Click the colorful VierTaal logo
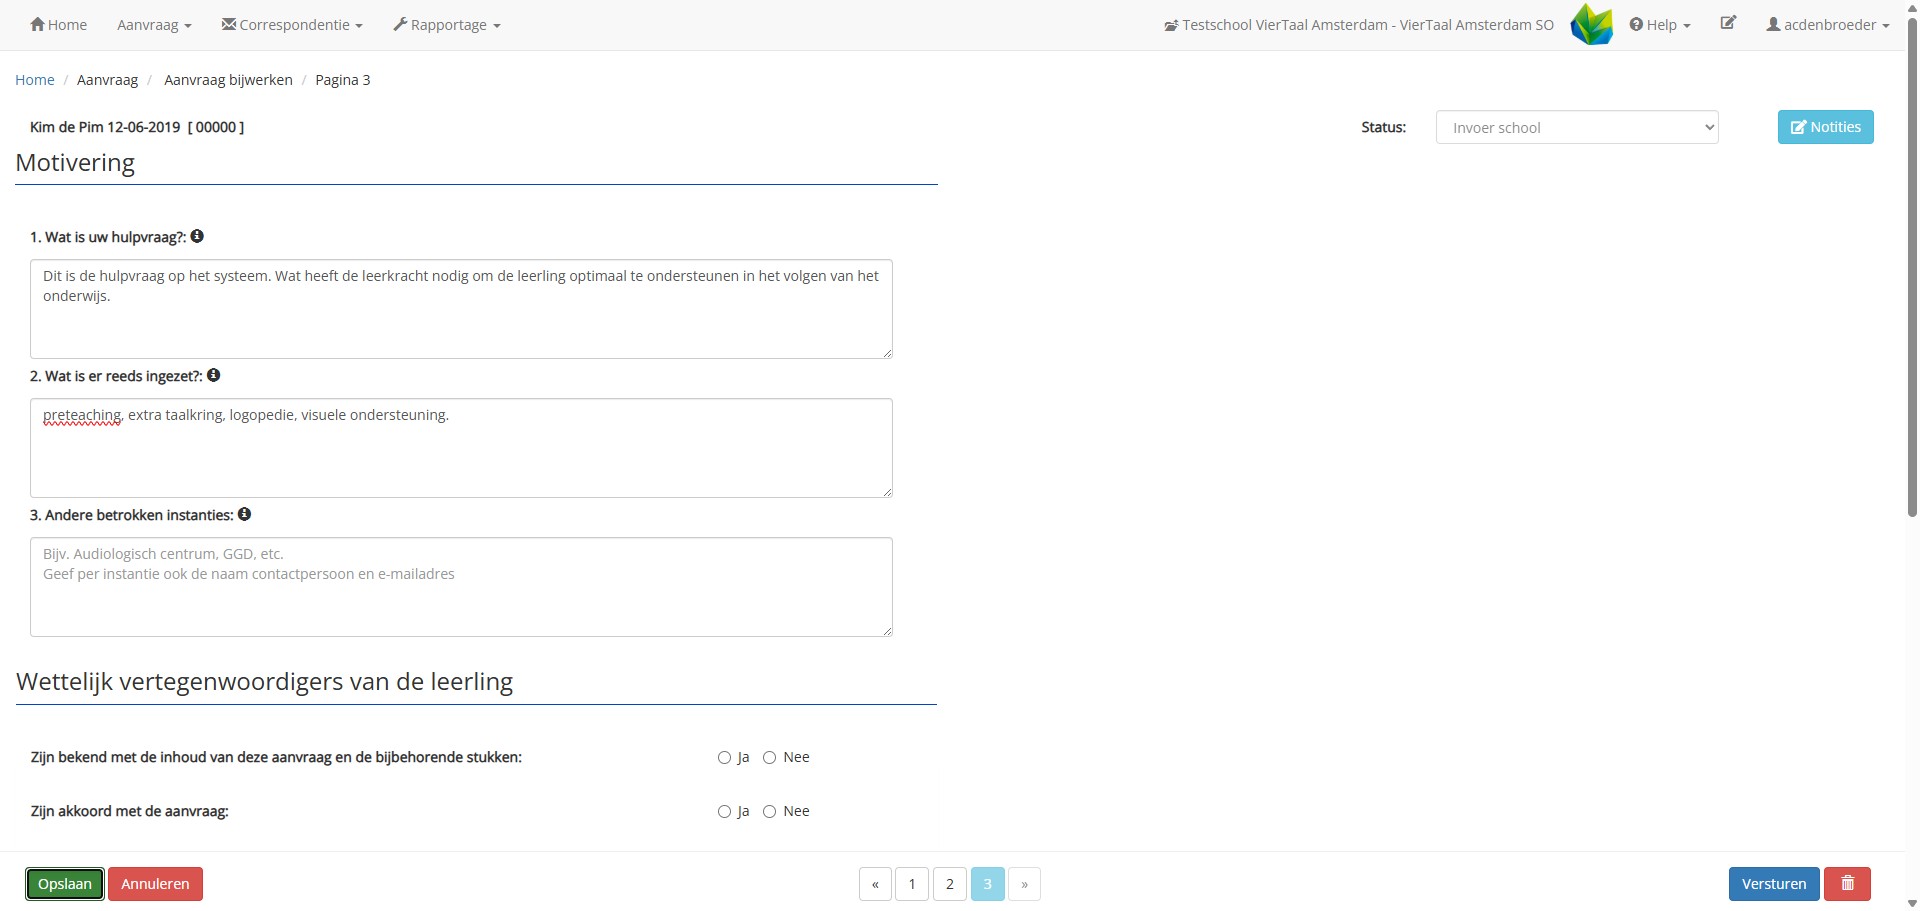The width and height of the screenshot is (1920, 911). (x=1591, y=25)
